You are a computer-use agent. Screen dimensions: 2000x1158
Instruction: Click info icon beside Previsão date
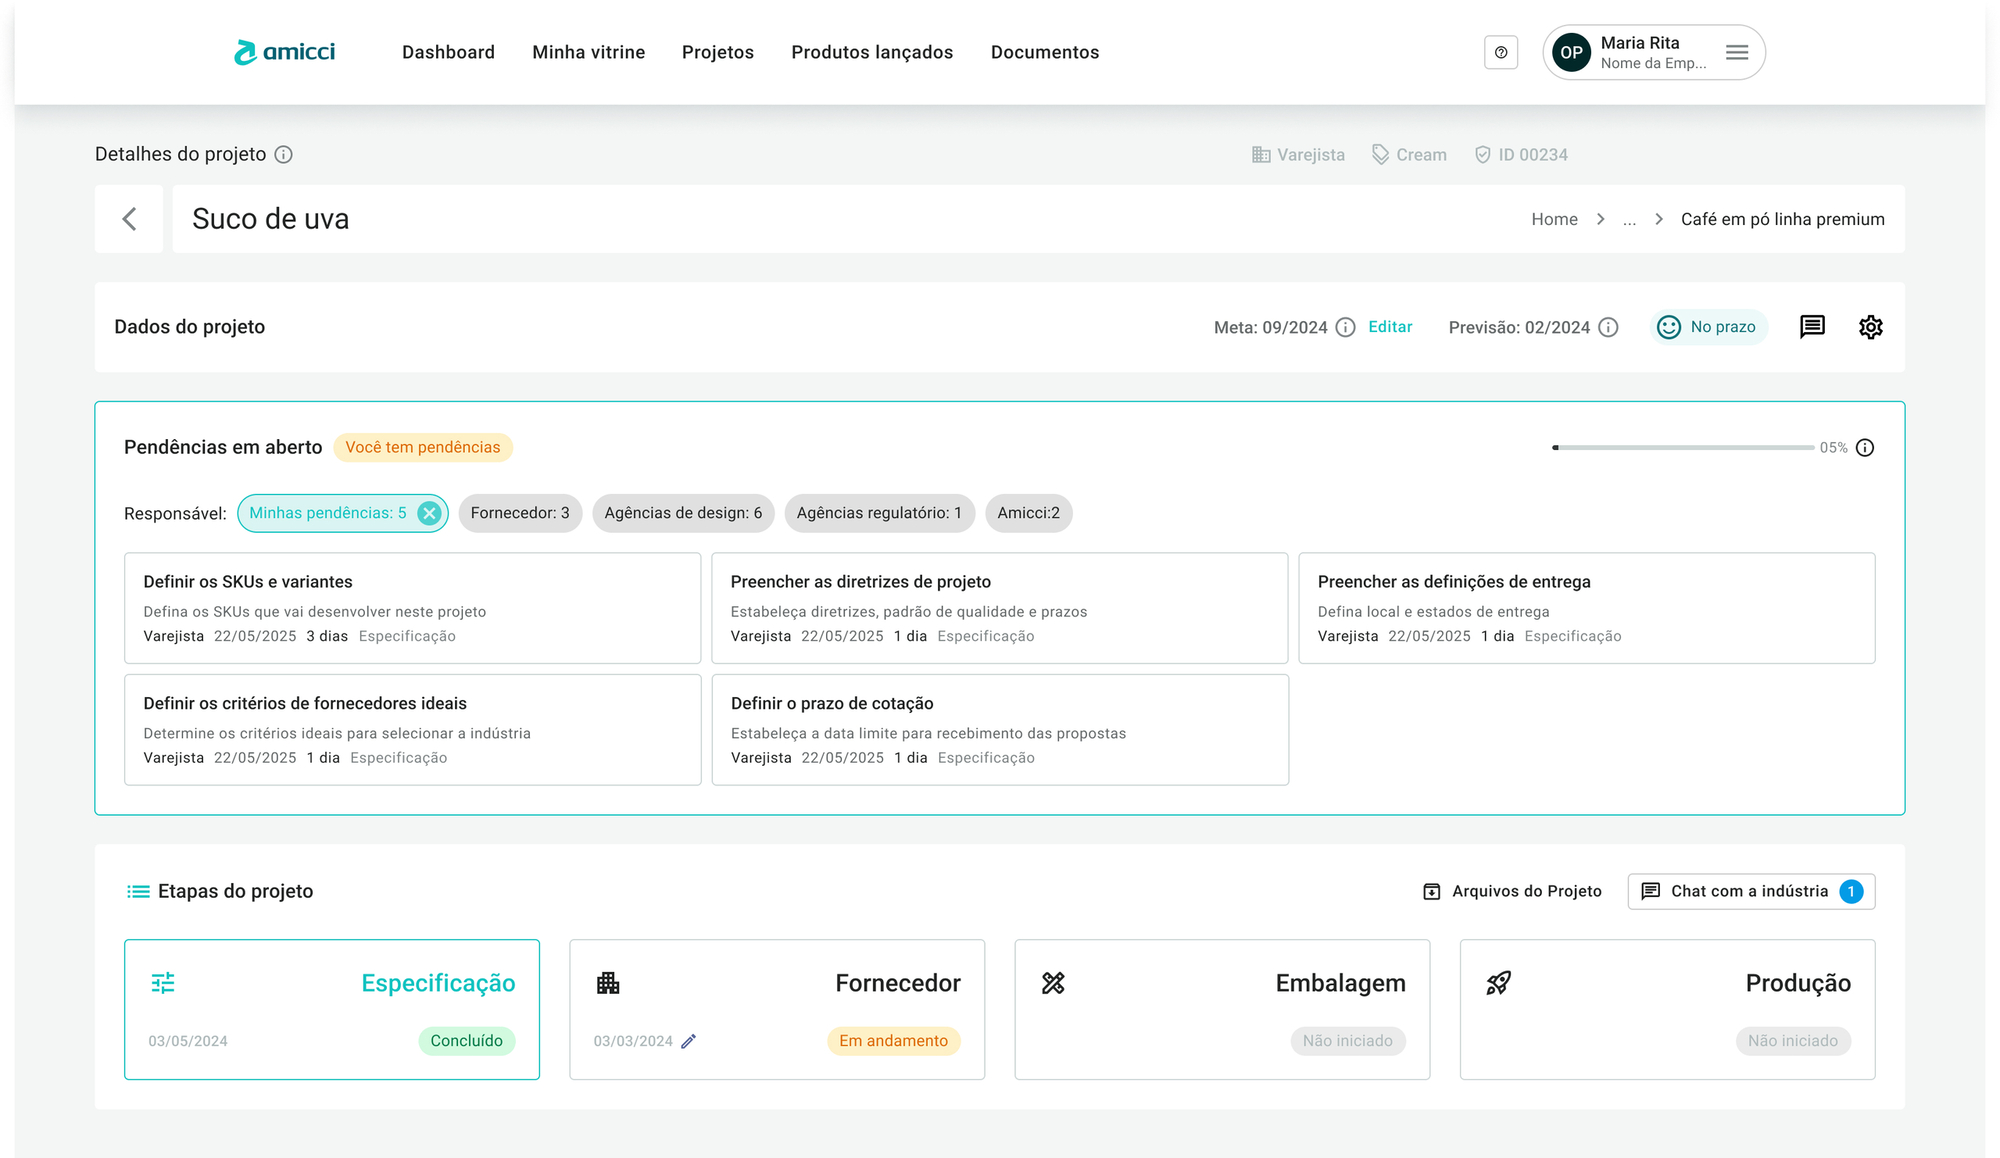click(1608, 327)
